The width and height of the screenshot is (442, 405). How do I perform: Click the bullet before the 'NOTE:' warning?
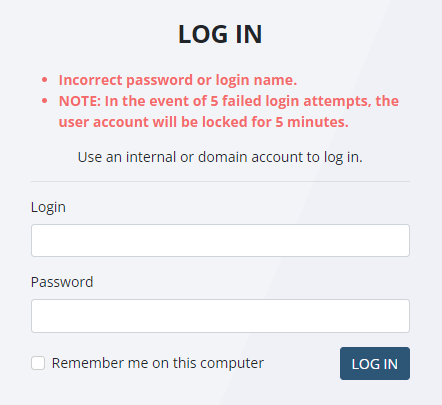coord(44,101)
